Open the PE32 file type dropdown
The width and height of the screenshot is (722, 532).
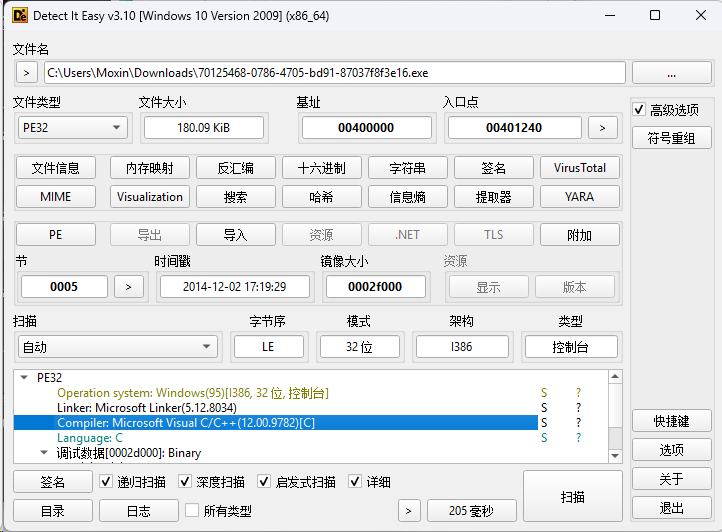(73, 127)
